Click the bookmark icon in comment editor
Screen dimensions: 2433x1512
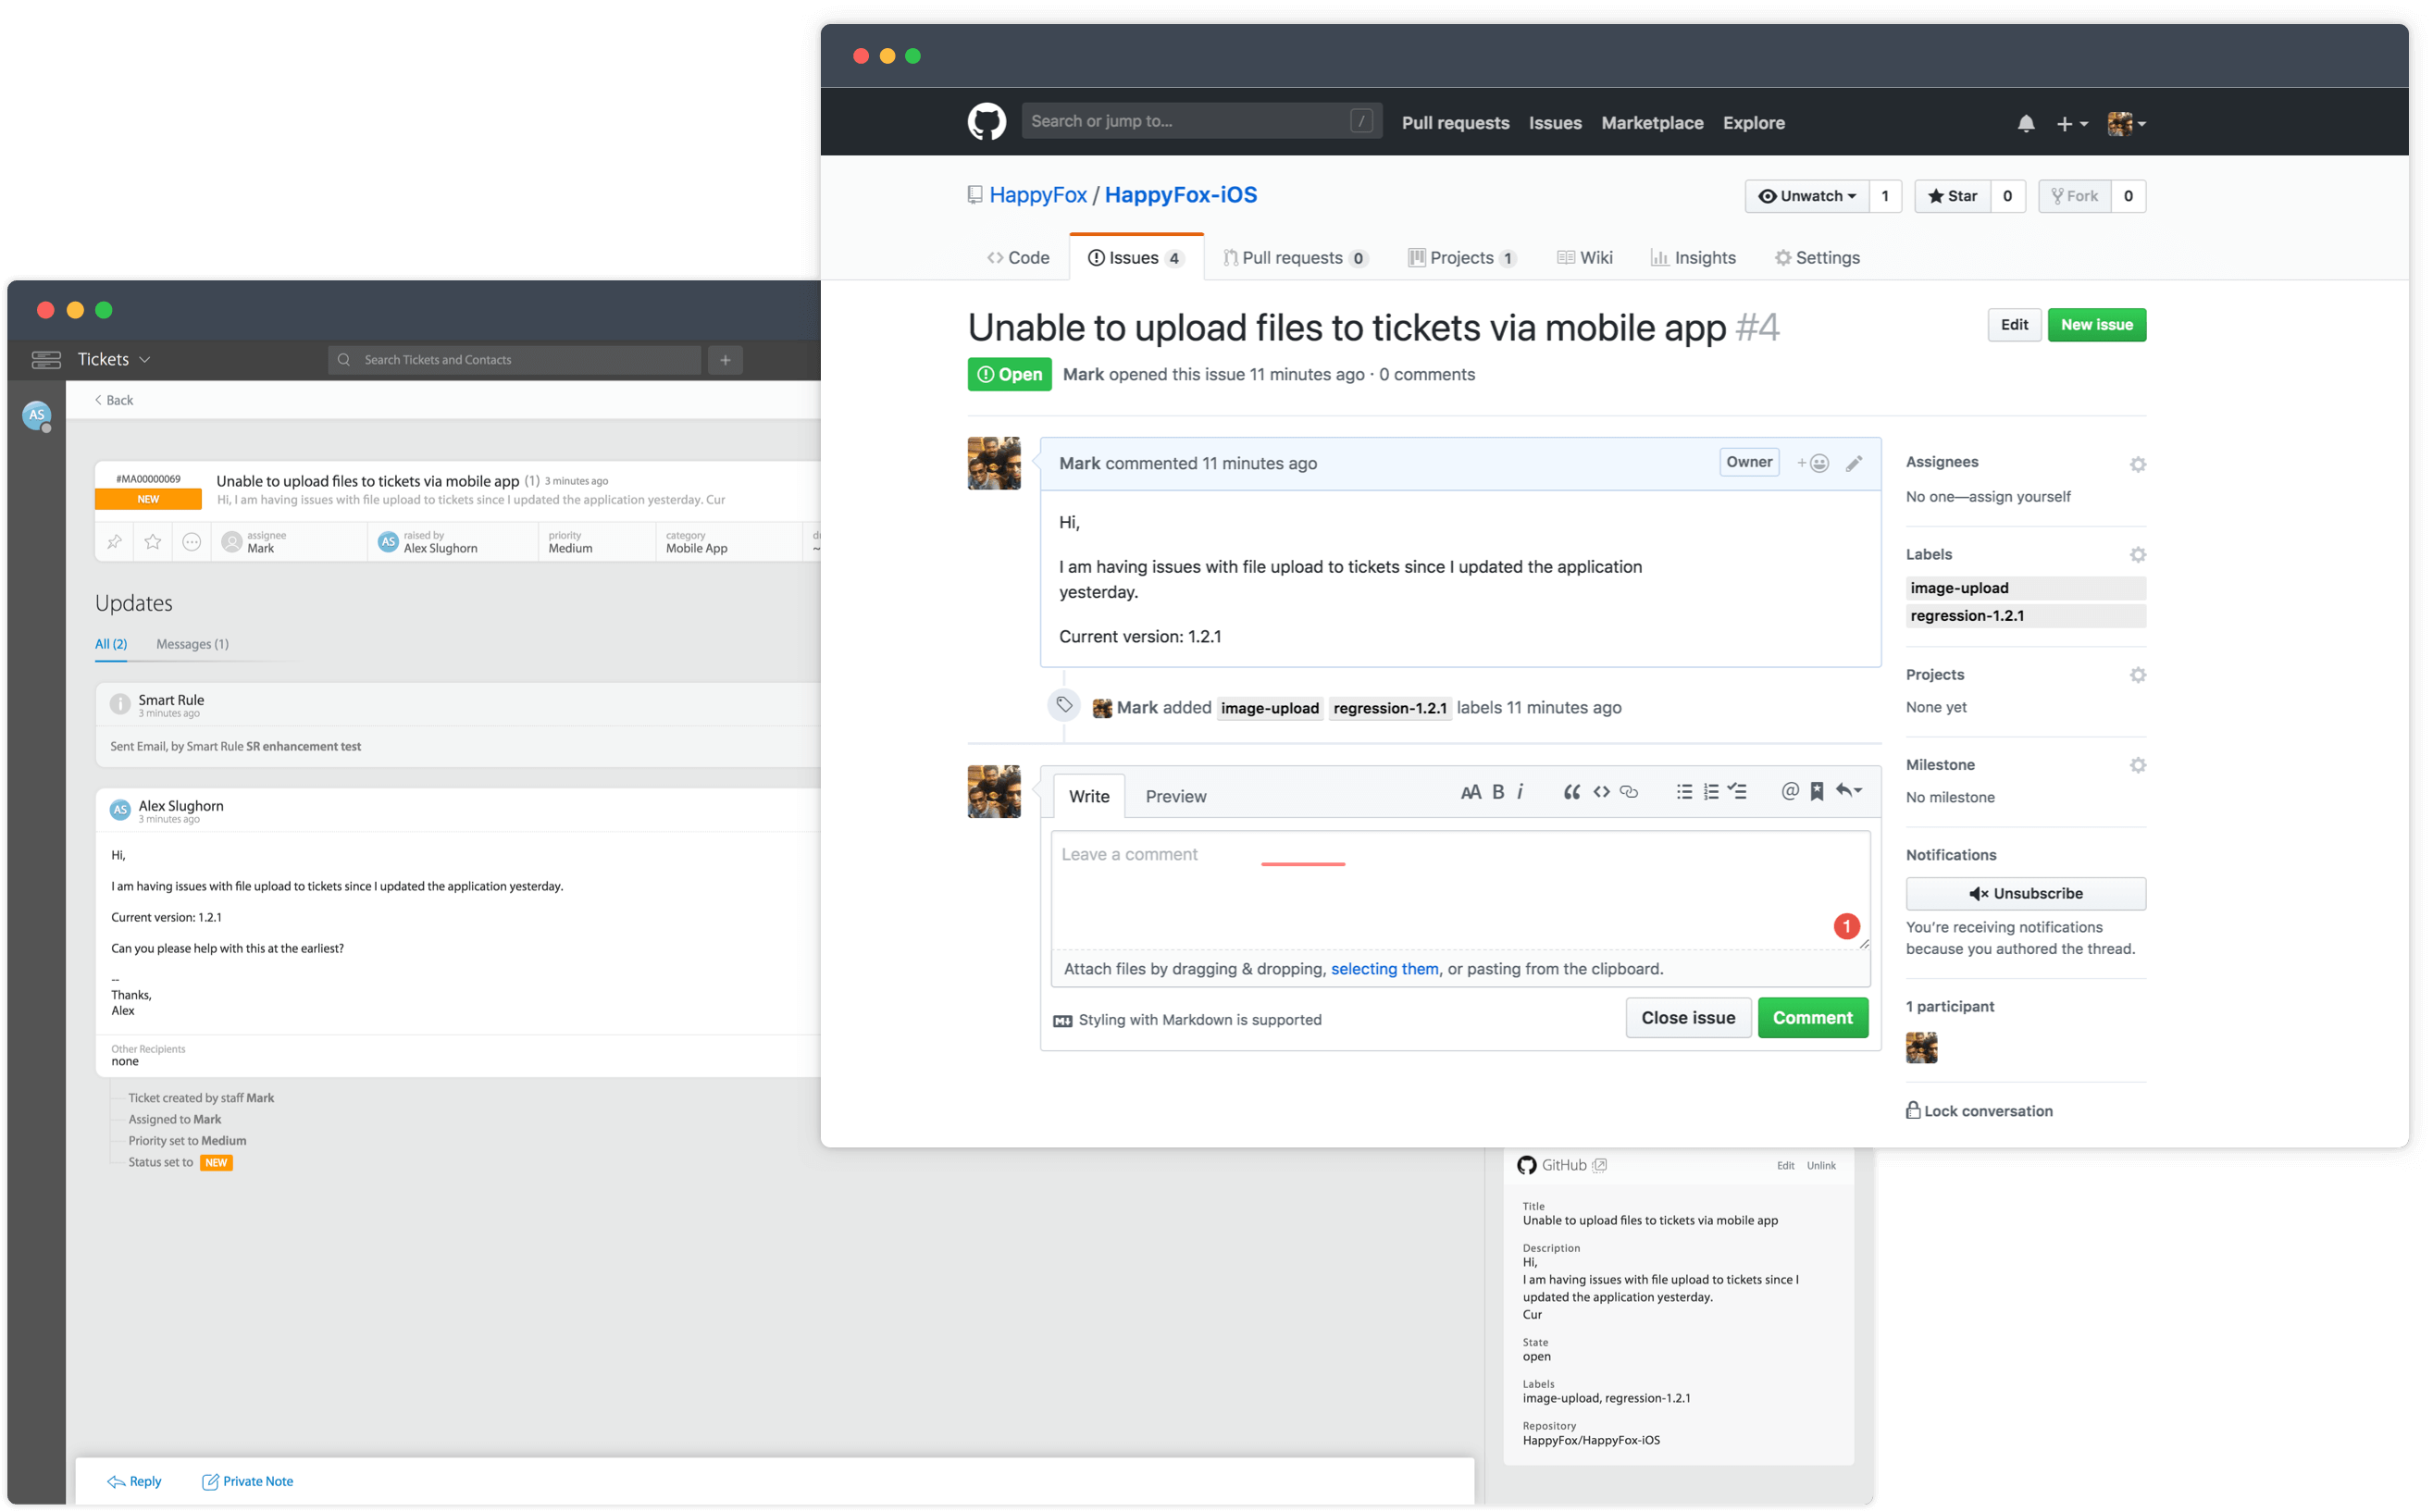tap(1817, 794)
